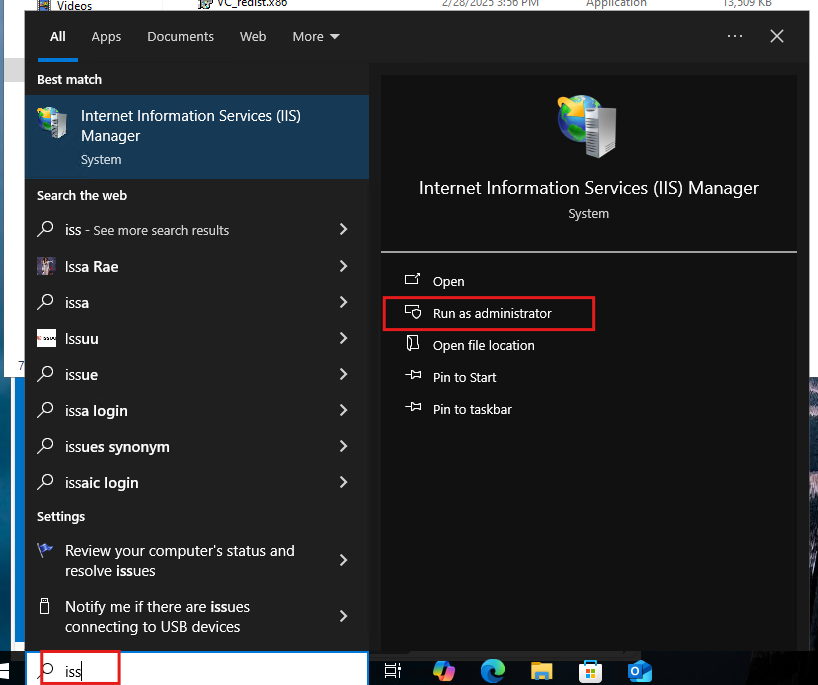The width and height of the screenshot is (818, 685).
Task: Click the search icon beside 'issa login'
Action: tap(45, 410)
